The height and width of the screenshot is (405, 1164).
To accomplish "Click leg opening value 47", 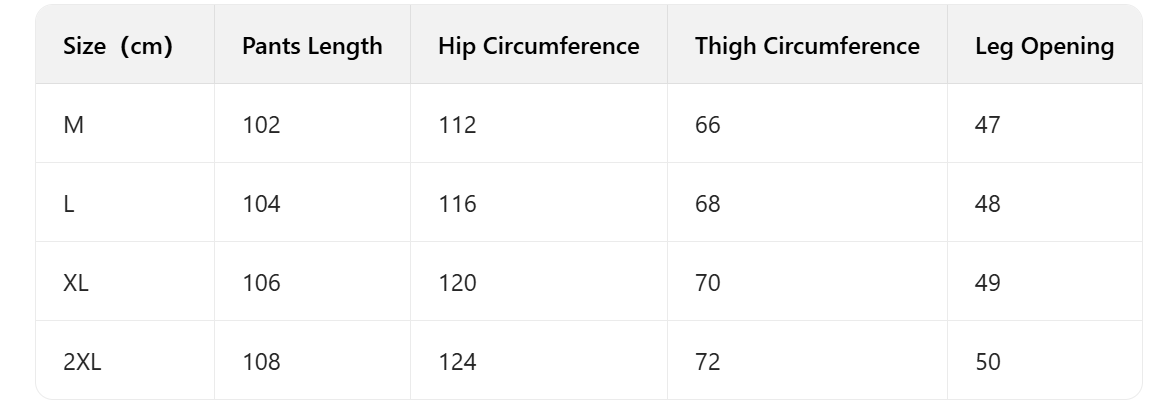I will (x=988, y=125).
